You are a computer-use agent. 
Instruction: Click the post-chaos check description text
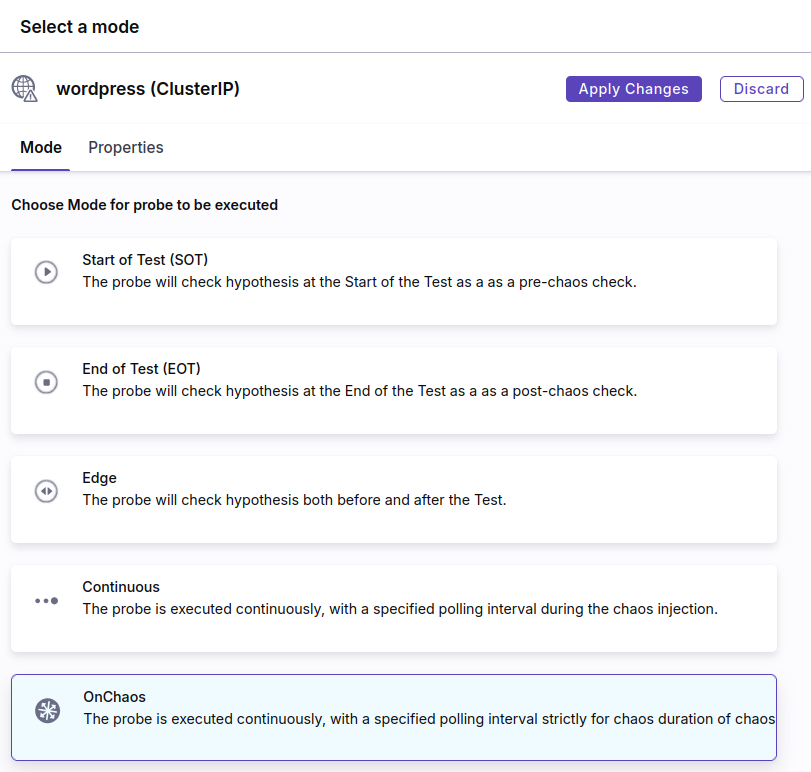click(x=359, y=391)
